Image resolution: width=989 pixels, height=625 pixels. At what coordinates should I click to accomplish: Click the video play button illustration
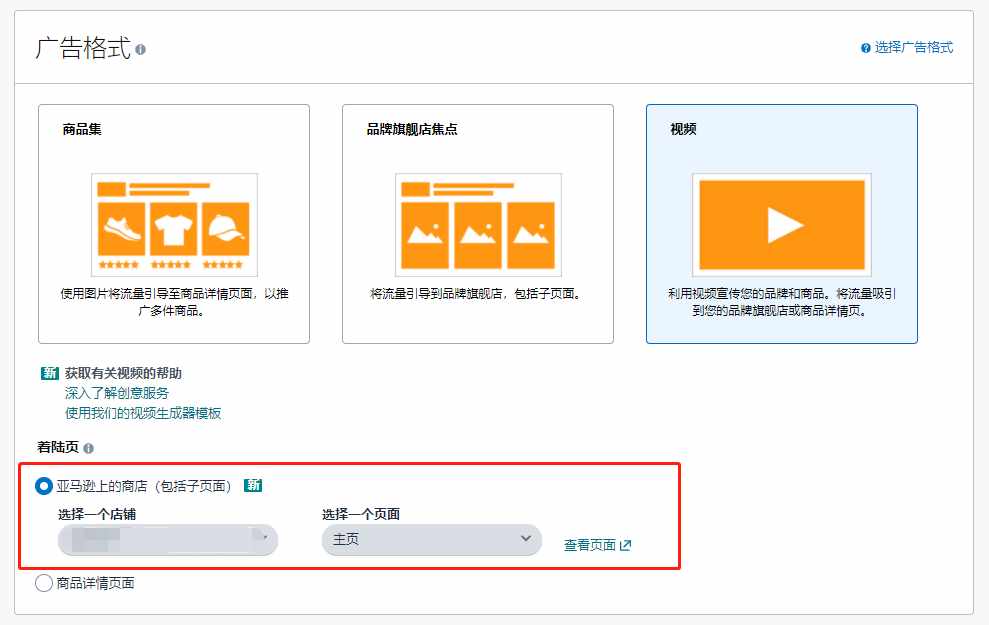point(782,225)
